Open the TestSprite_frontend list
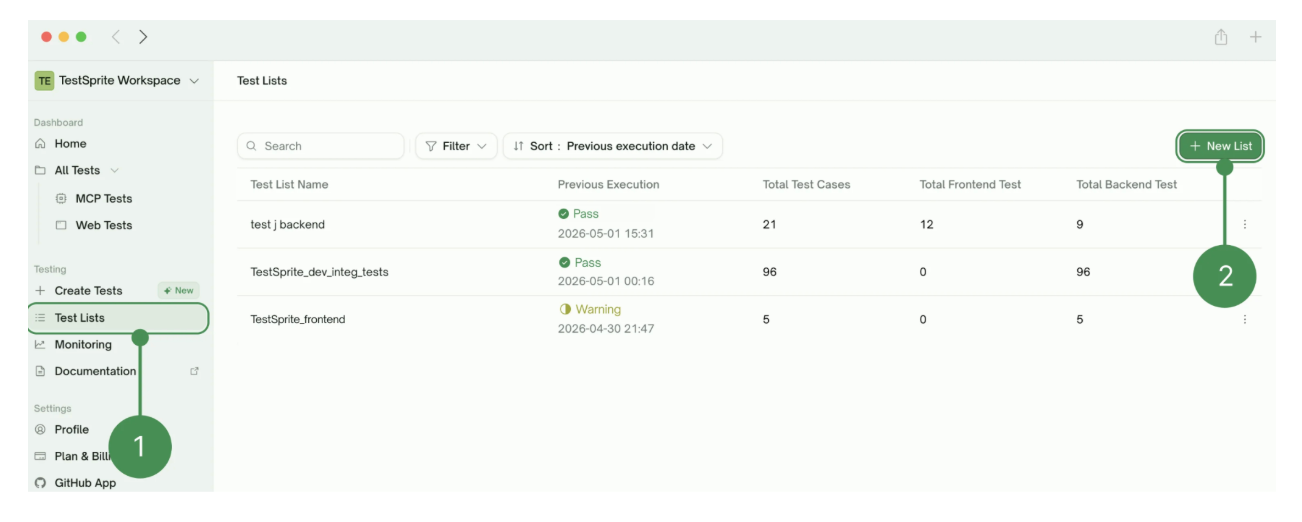This screenshot has height=522, width=1302. [298, 320]
